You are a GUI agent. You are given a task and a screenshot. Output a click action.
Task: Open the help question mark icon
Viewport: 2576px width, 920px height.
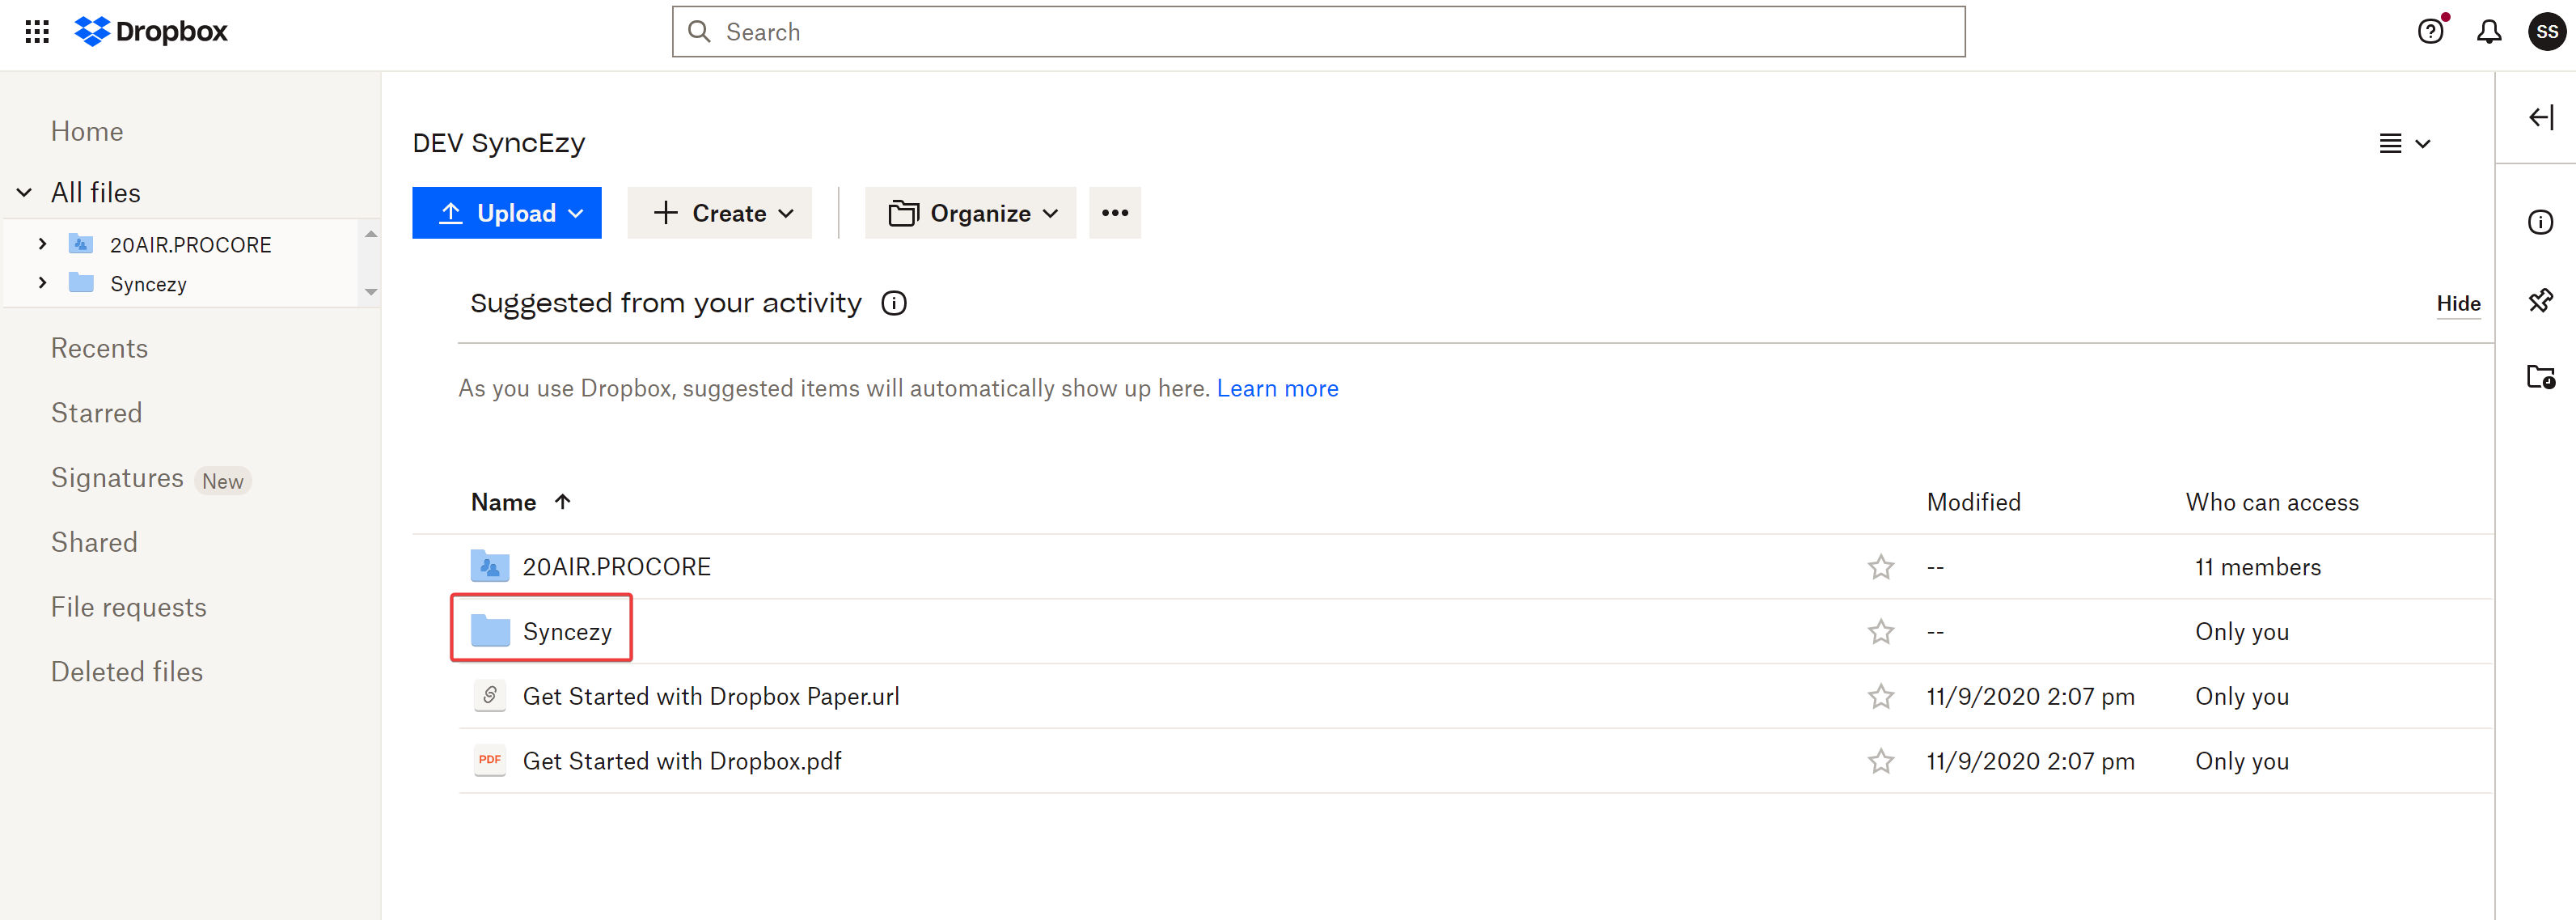click(x=2430, y=32)
